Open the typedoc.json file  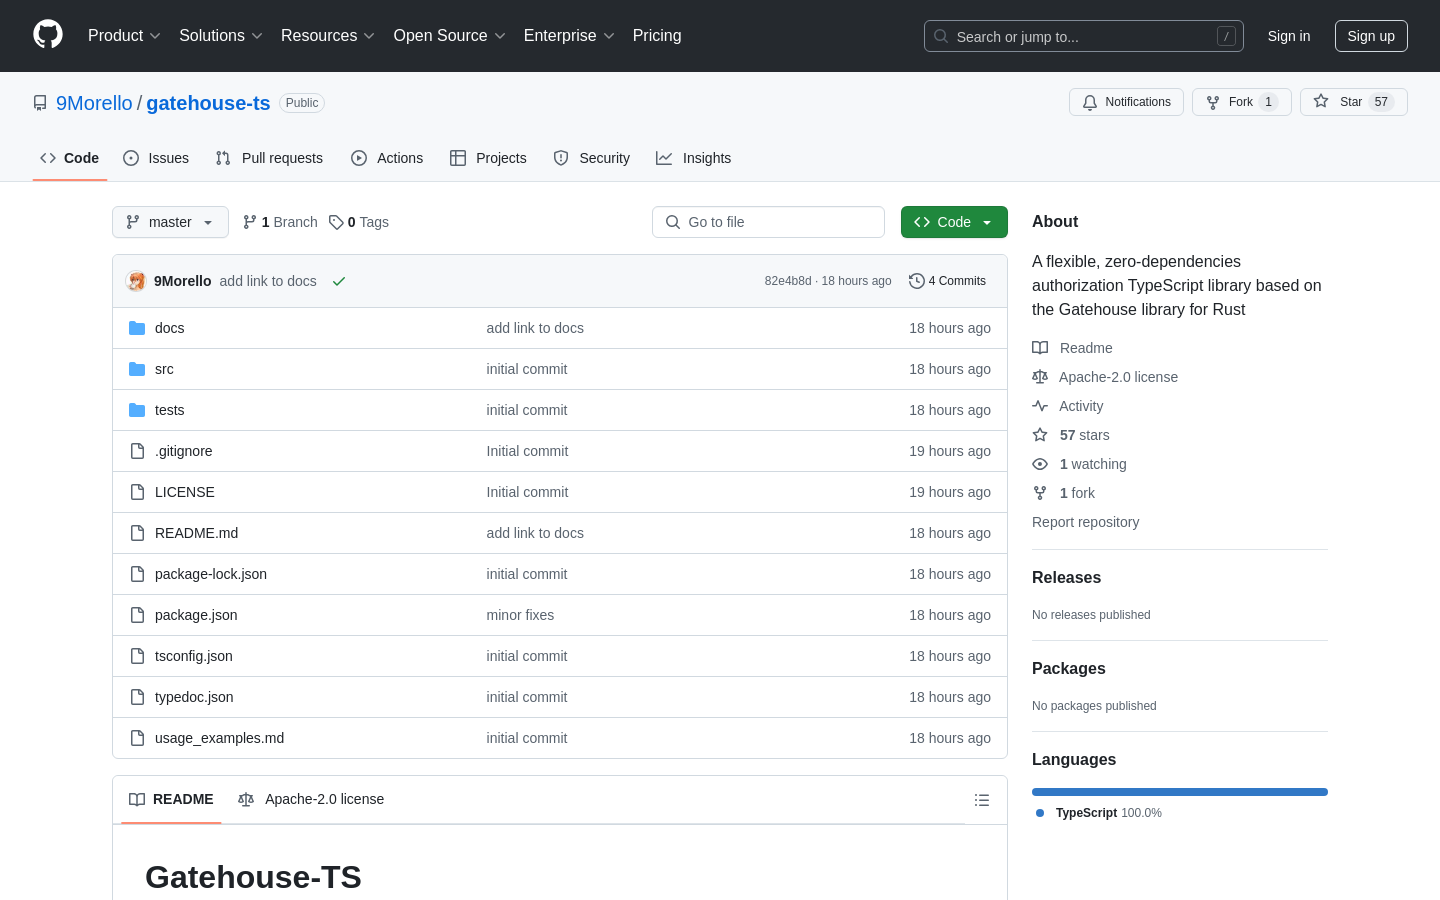click(194, 697)
